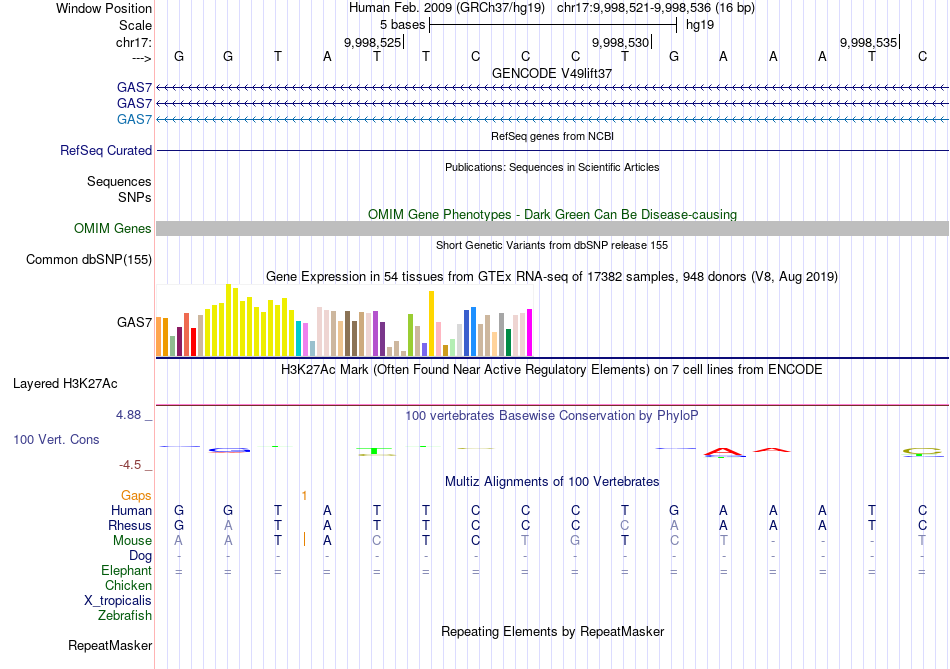Open the GENCODE V49lift37 track title
Image resolution: width=950 pixels, height=669 pixels.
tap(552, 73)
